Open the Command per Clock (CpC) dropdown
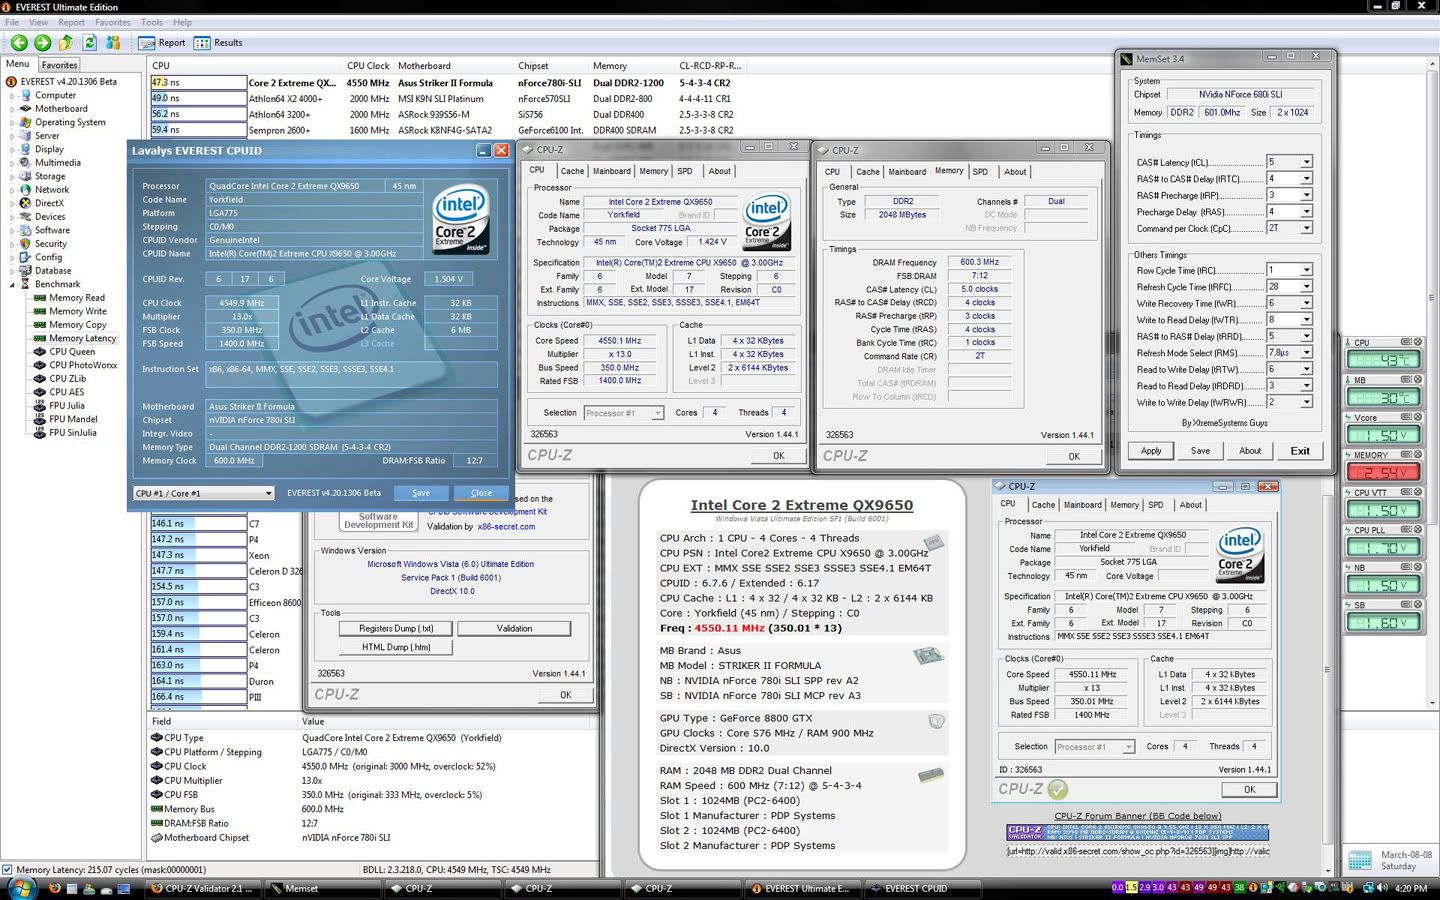1440x900 pixels. 1306,228
